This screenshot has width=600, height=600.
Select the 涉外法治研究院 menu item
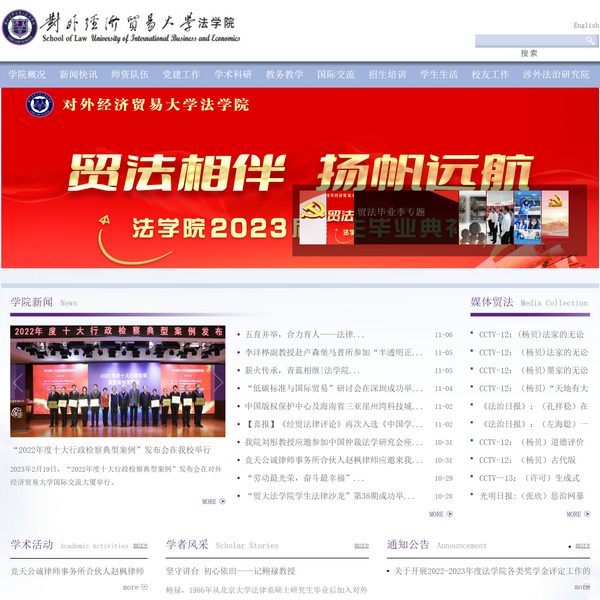(x=556, y=74)
